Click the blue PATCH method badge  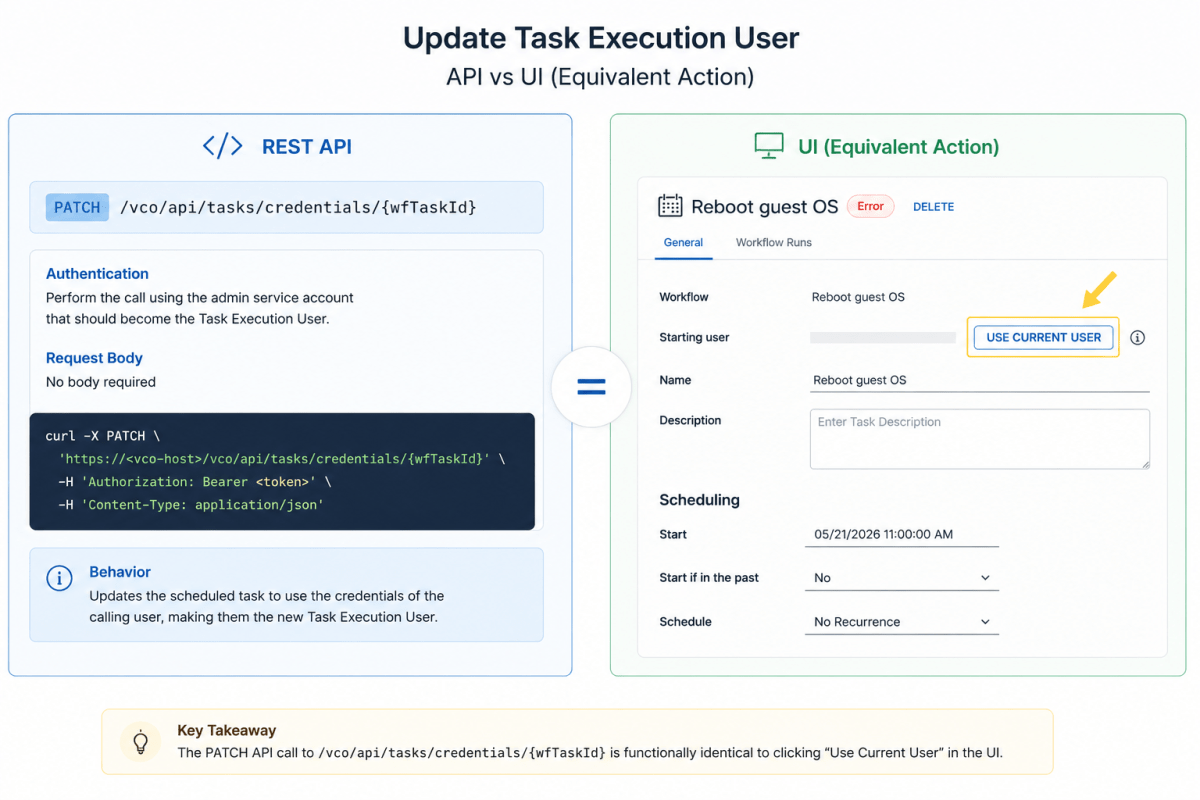77,207
